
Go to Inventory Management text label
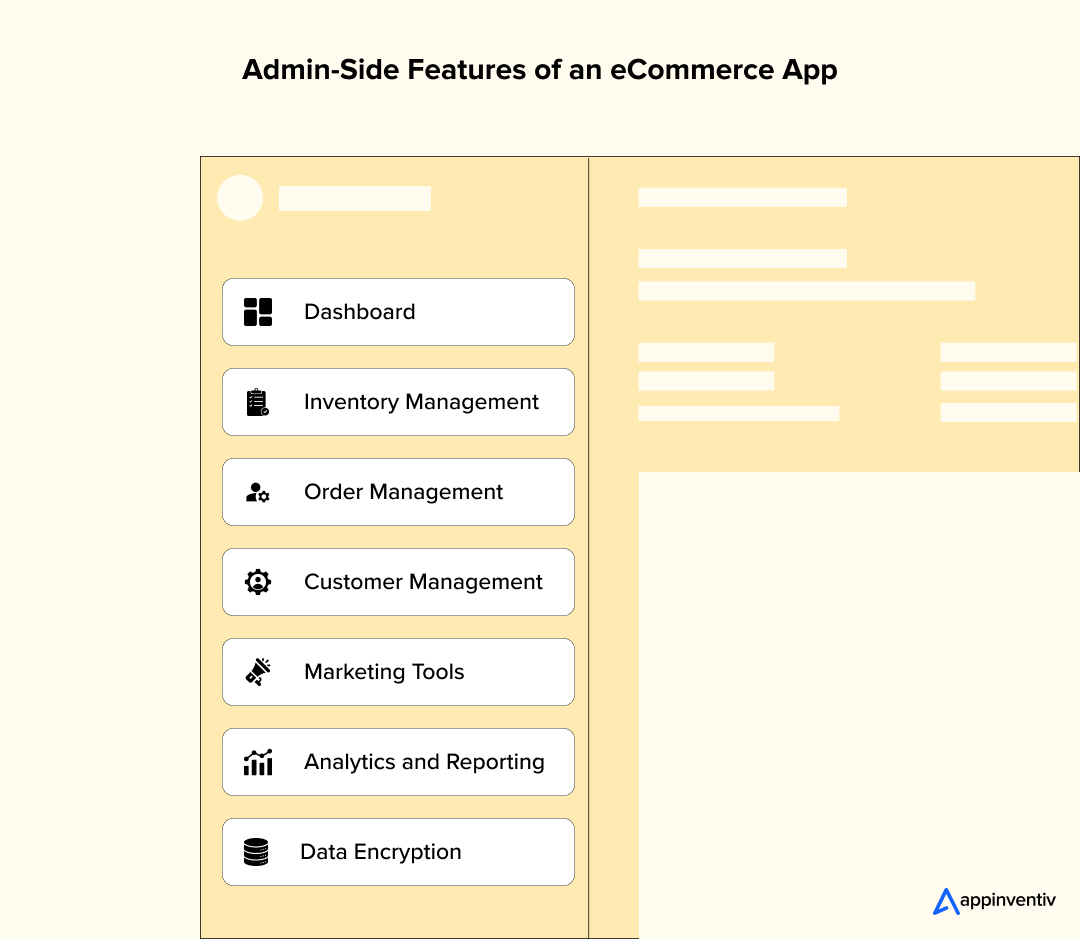pyautogui.click(x=421, y=402)
